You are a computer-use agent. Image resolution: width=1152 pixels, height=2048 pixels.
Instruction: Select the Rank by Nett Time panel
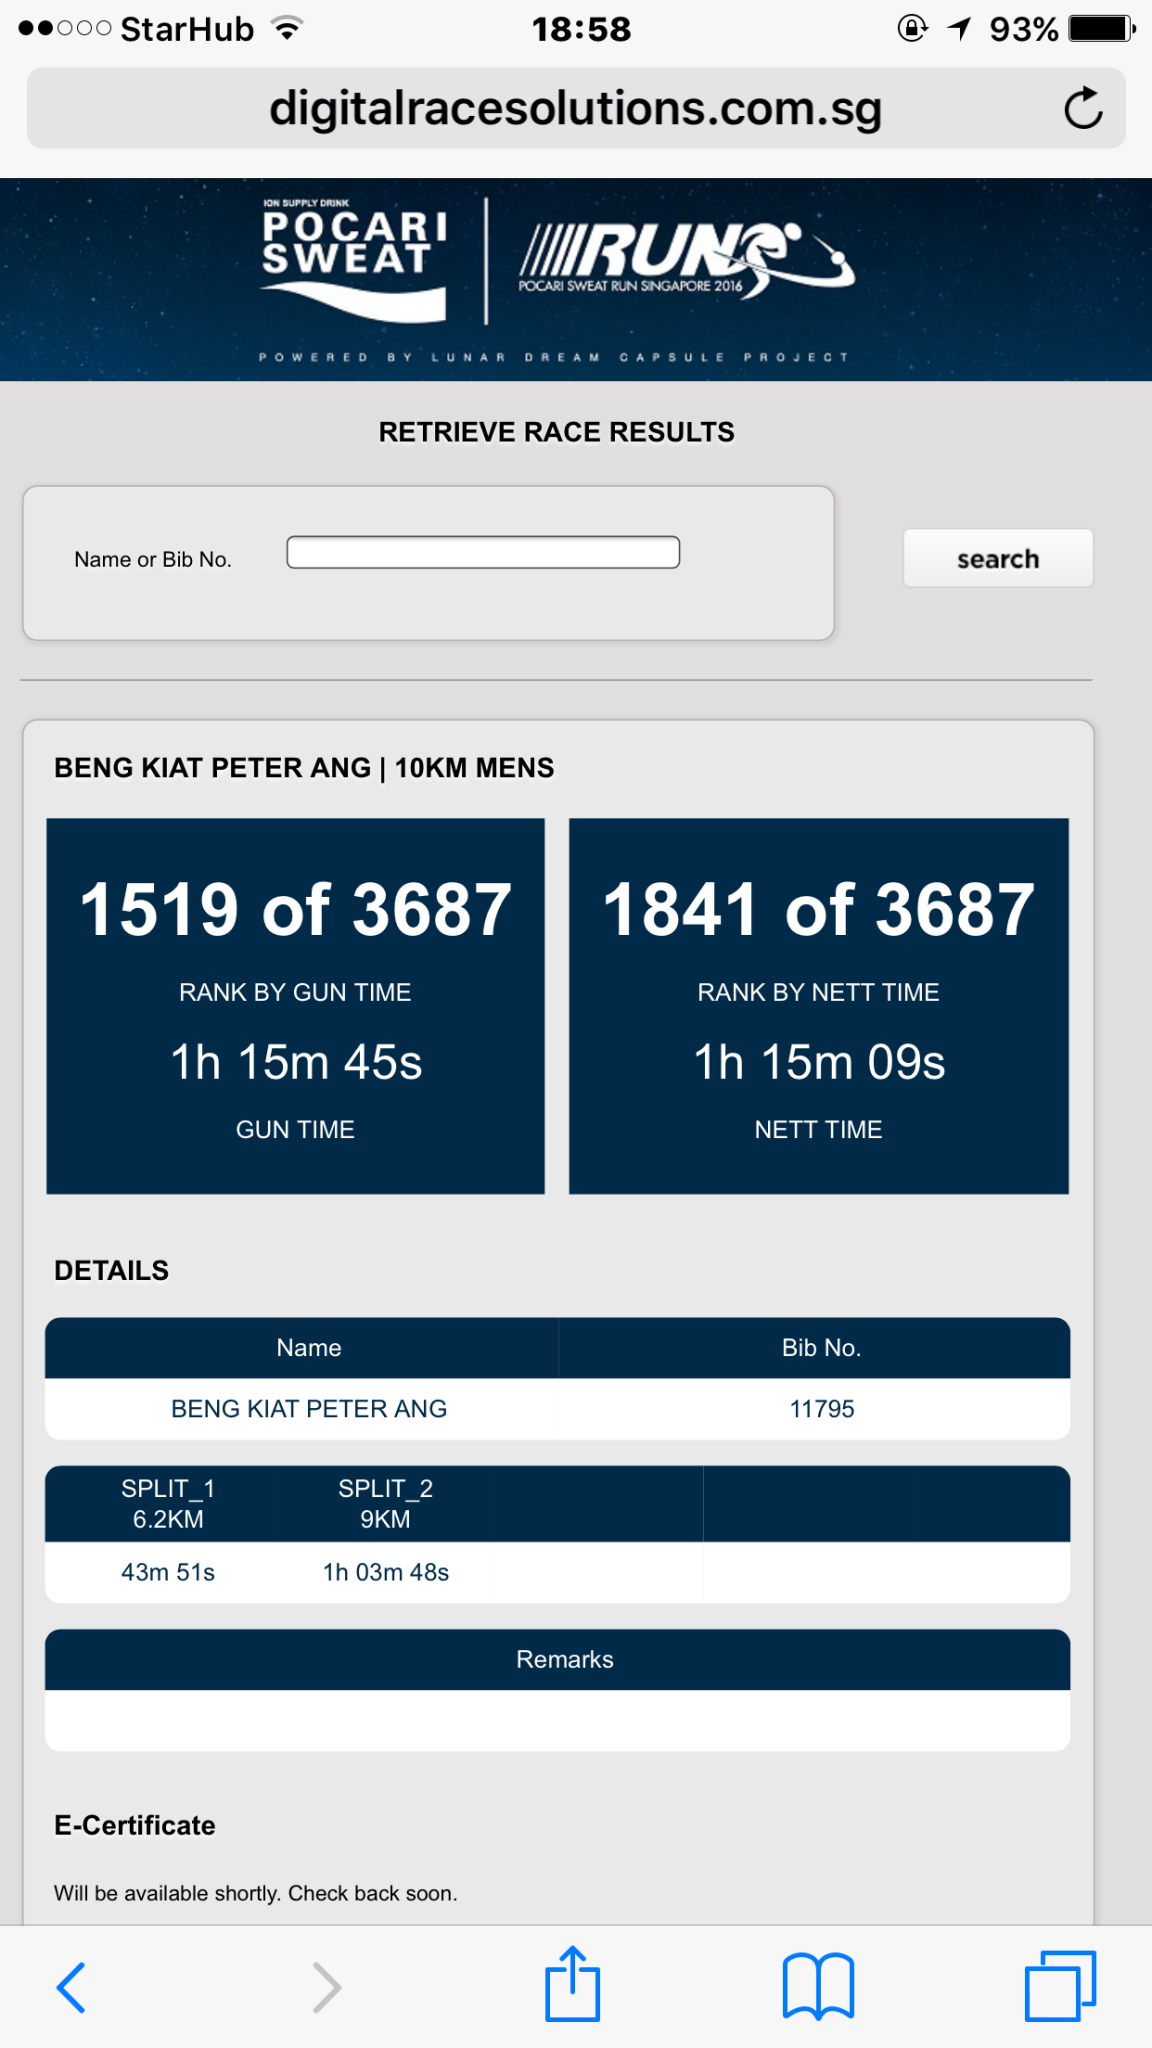coord(818,1006)
